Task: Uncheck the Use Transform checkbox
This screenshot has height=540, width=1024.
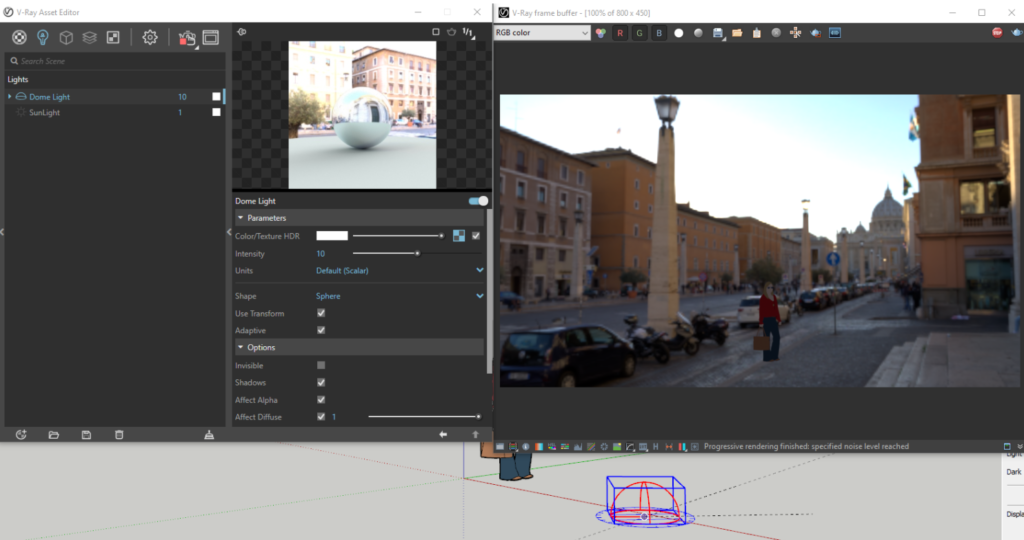Action: click(x=321, y=313)
